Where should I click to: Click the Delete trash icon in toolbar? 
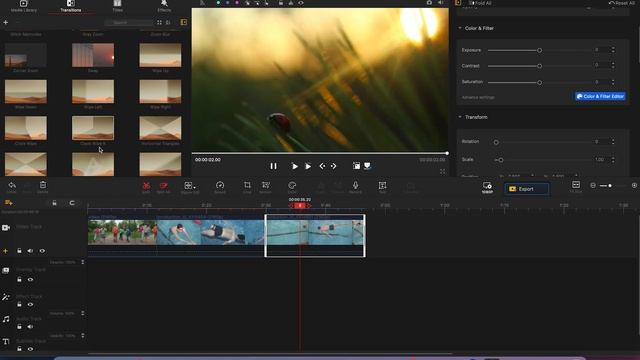click(43, 185)
